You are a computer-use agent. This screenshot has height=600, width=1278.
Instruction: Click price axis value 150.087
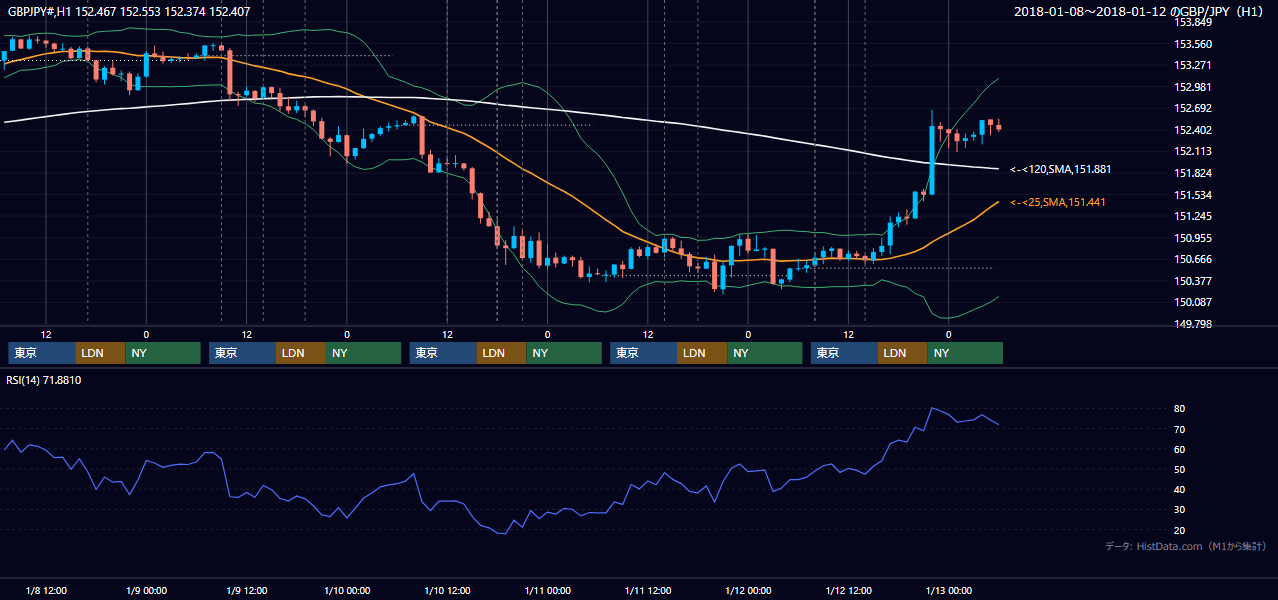[x=1193, y=302]
